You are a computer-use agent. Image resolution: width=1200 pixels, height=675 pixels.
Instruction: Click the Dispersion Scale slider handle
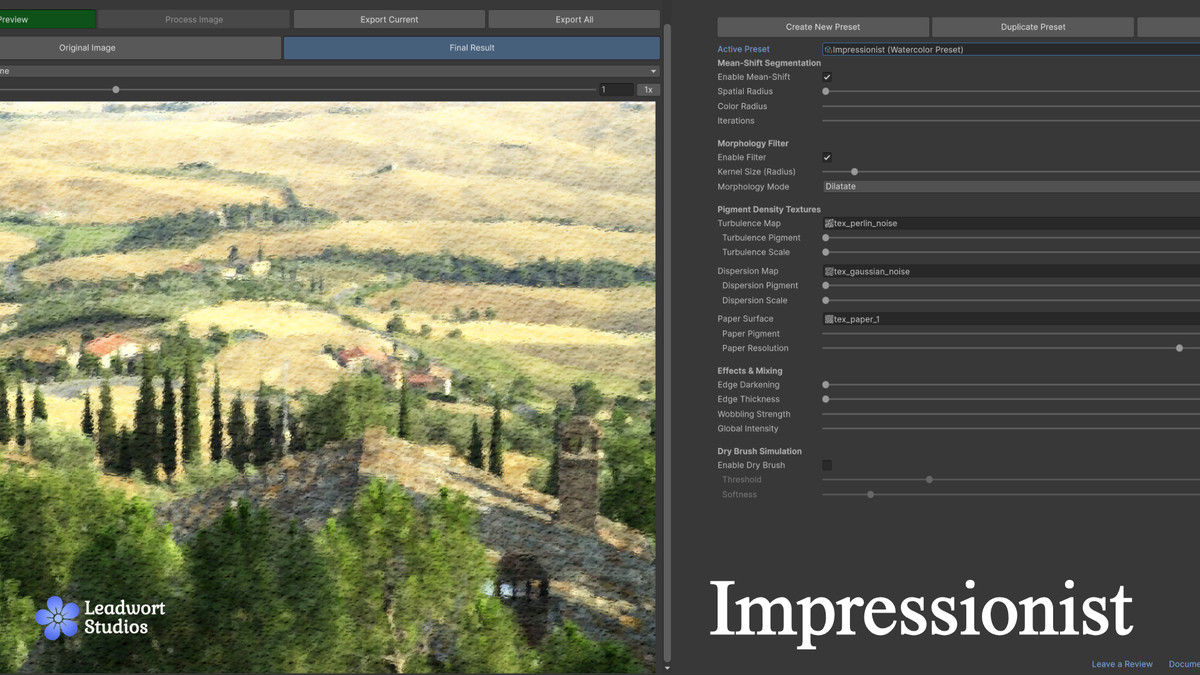[826, 300]
